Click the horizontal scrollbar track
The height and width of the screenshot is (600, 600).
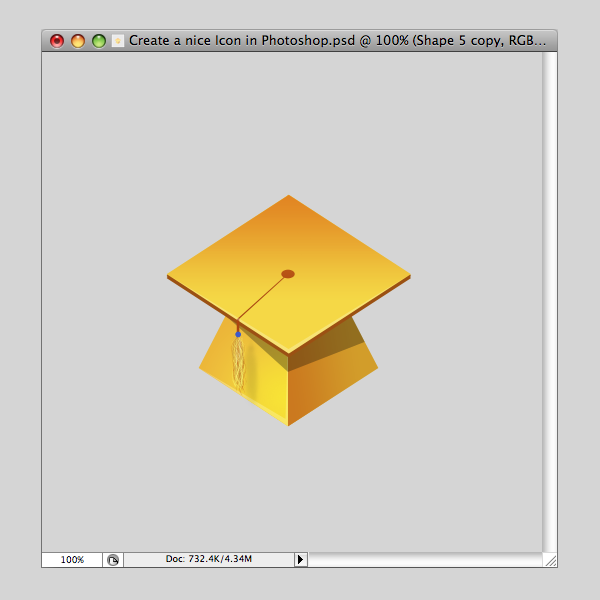click(x=425, y=559)
